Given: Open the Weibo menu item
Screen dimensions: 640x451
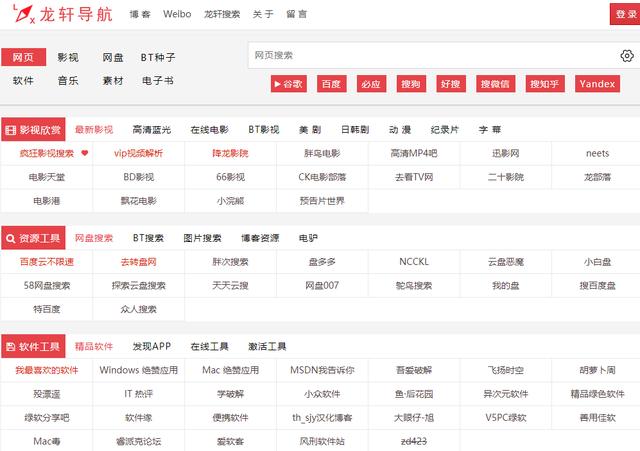Looking at the screenshot, I should pyautogui.click(x=177, y=14).
